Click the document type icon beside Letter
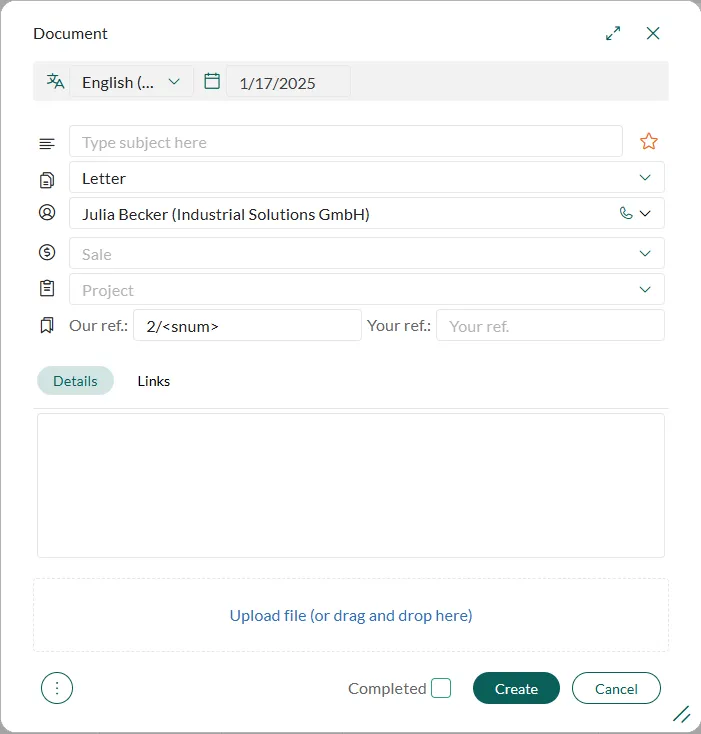This screenshot has width=701, height=734. [46, 179]
